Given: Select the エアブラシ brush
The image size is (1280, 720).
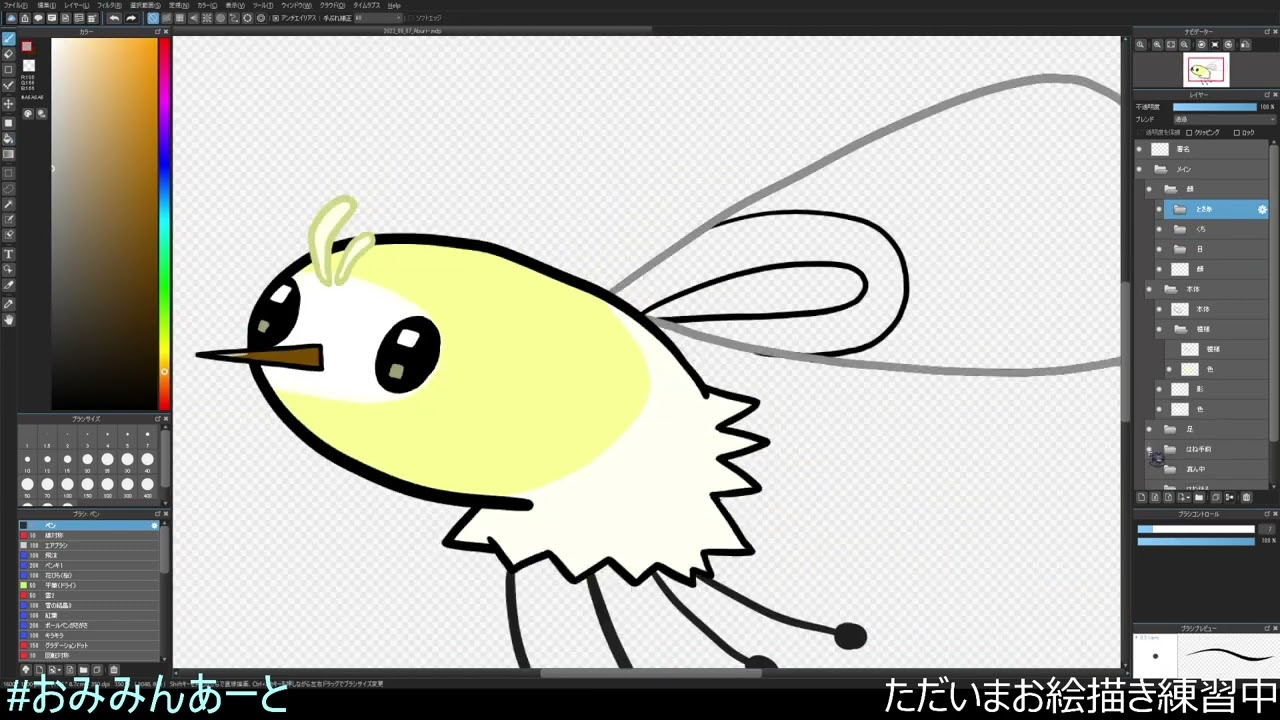Looking at the screenshot, I should [89, 545].
